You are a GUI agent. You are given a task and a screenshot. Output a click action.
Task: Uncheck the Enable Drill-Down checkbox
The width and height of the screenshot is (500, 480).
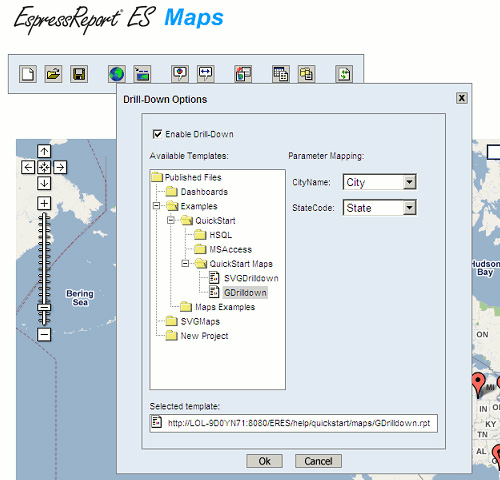tap(157, 134)
